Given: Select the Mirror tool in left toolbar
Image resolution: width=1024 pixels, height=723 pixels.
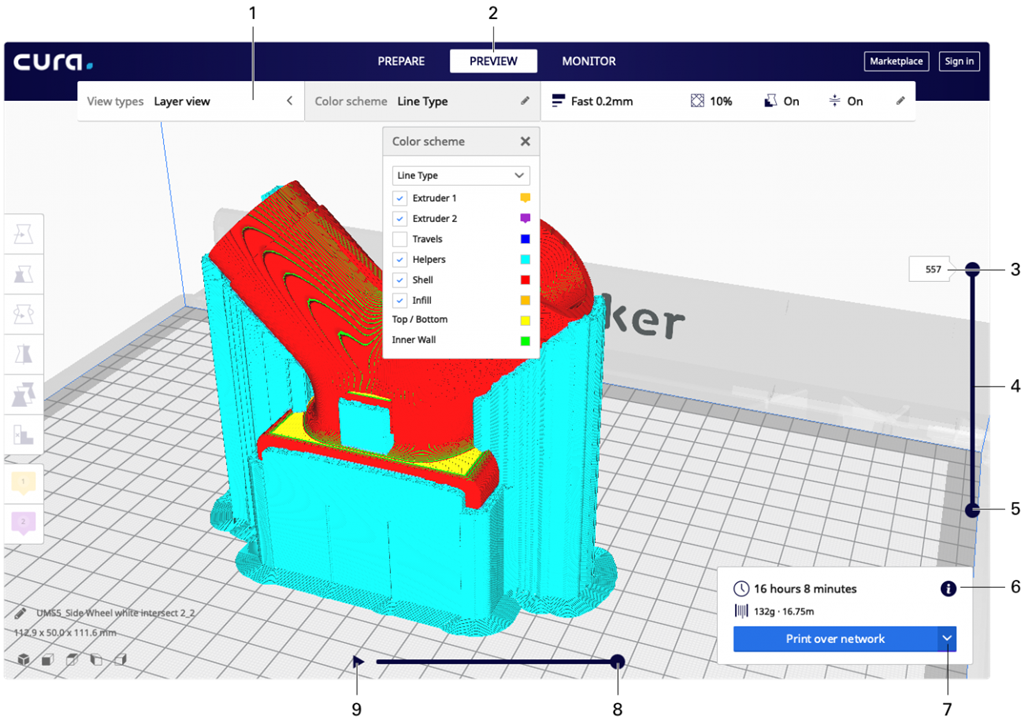Looking at the screenshot, I should 23,353.
